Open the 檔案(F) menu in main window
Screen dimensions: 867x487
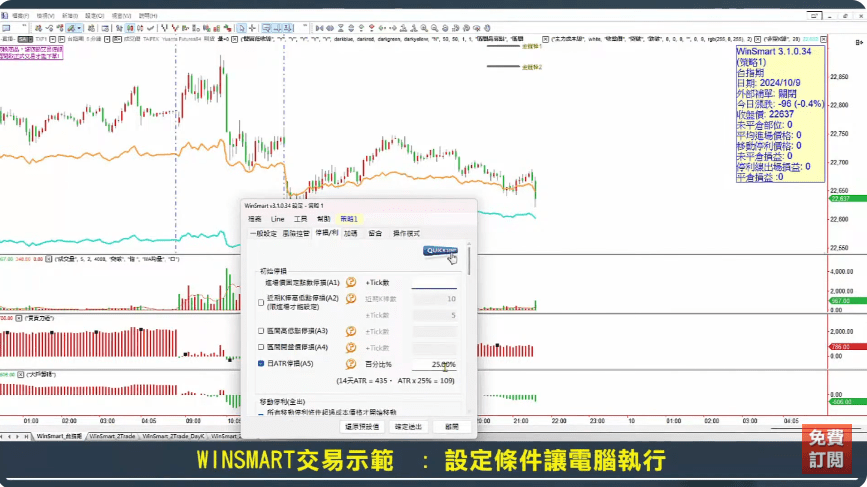[20, 16]
